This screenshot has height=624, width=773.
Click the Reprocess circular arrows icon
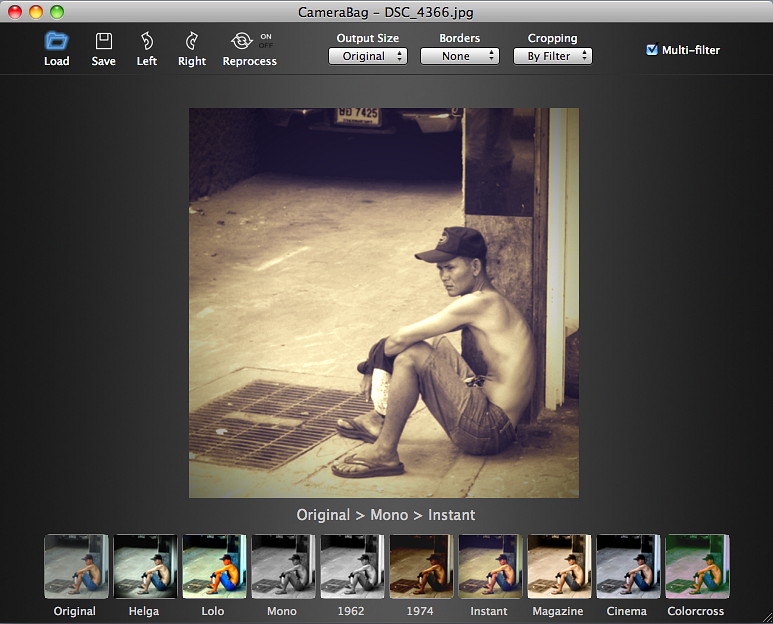[242, 41]
